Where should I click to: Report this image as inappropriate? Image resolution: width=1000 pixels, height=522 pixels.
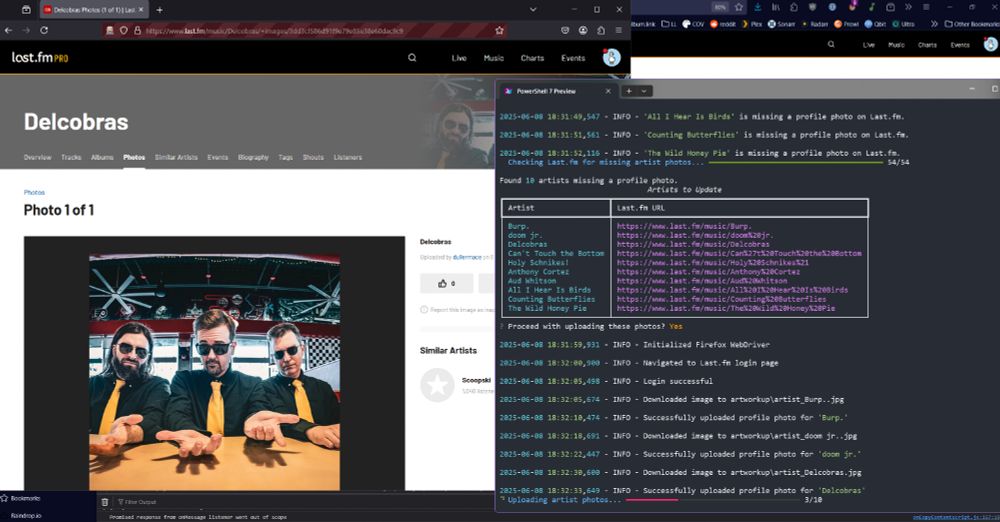pos(457,309)
